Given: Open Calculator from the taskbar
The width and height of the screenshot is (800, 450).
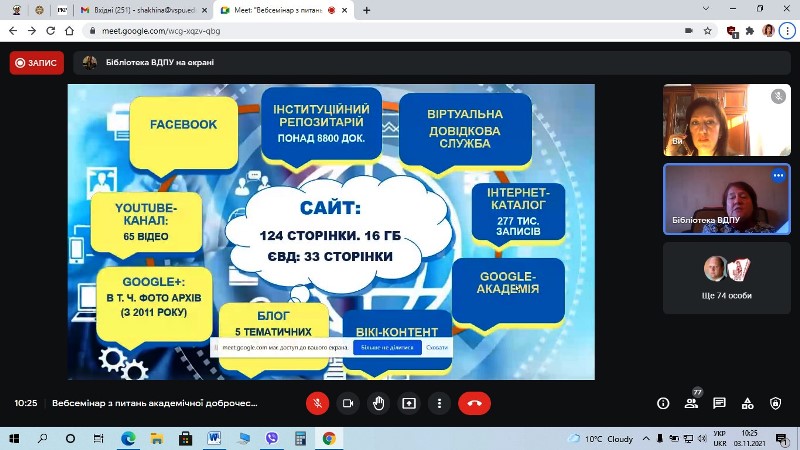Looking at the screenshot, I should 301,438.
